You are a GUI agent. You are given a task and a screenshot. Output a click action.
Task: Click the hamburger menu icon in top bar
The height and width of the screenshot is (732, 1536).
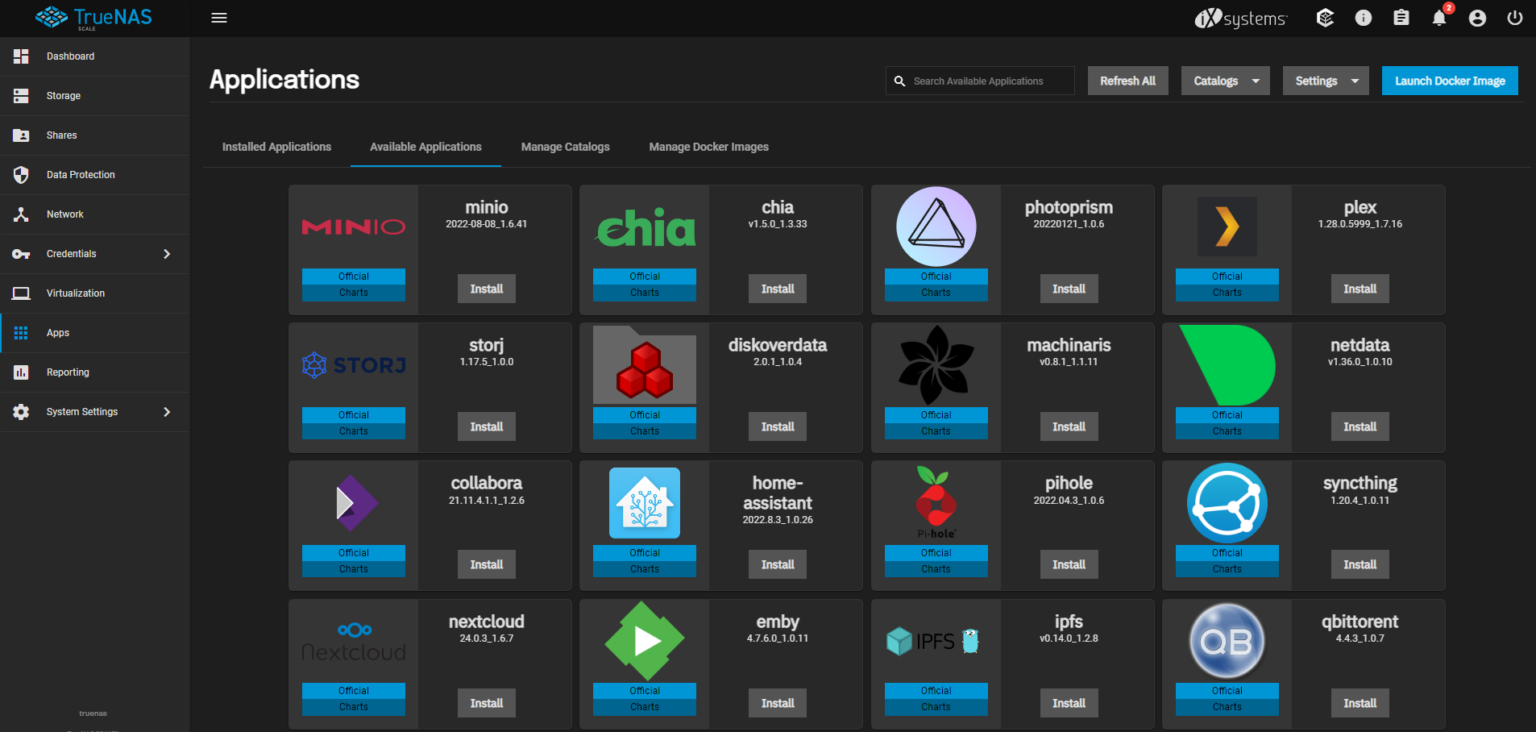pyautogui.click(x=219, y=18)
